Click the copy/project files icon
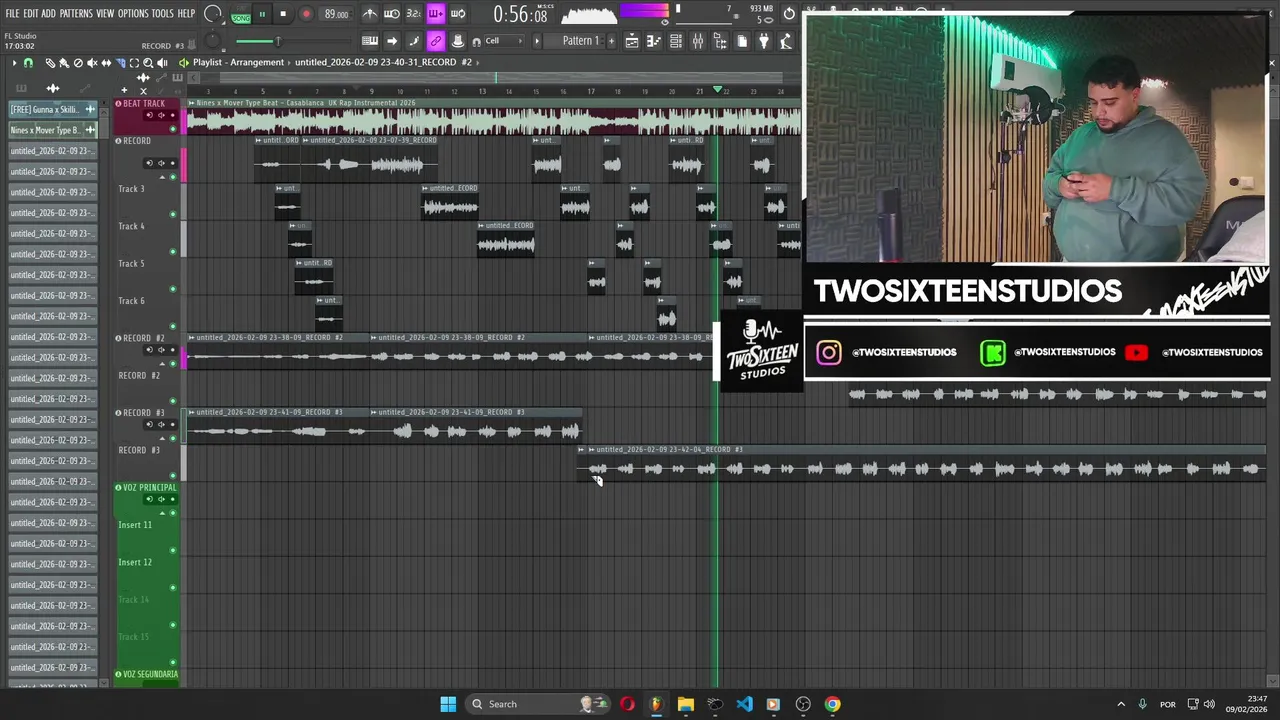Viewport: 1280px width, 720px height. tap(742, 41)
